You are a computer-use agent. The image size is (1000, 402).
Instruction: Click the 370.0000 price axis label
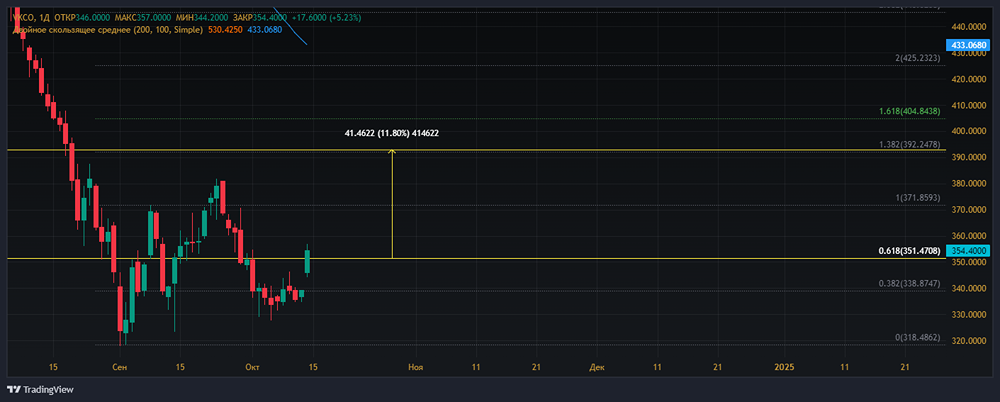(x=969, y=210)
